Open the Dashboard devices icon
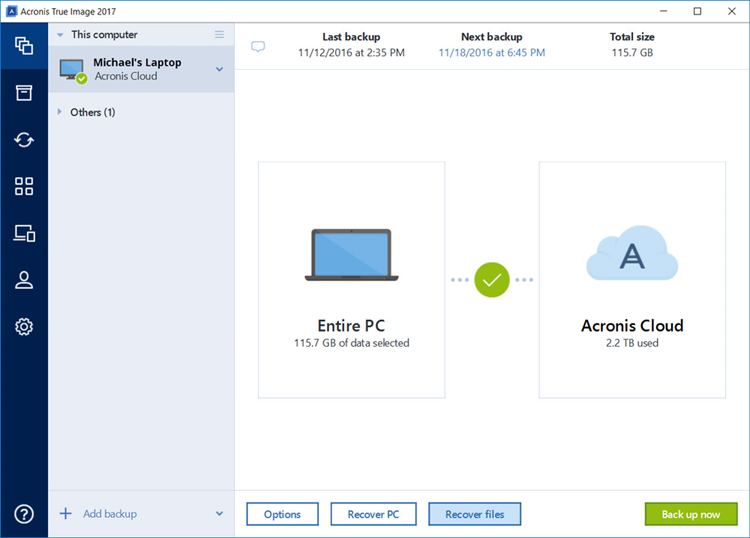 pyautogui.click(x=24, y=234)
